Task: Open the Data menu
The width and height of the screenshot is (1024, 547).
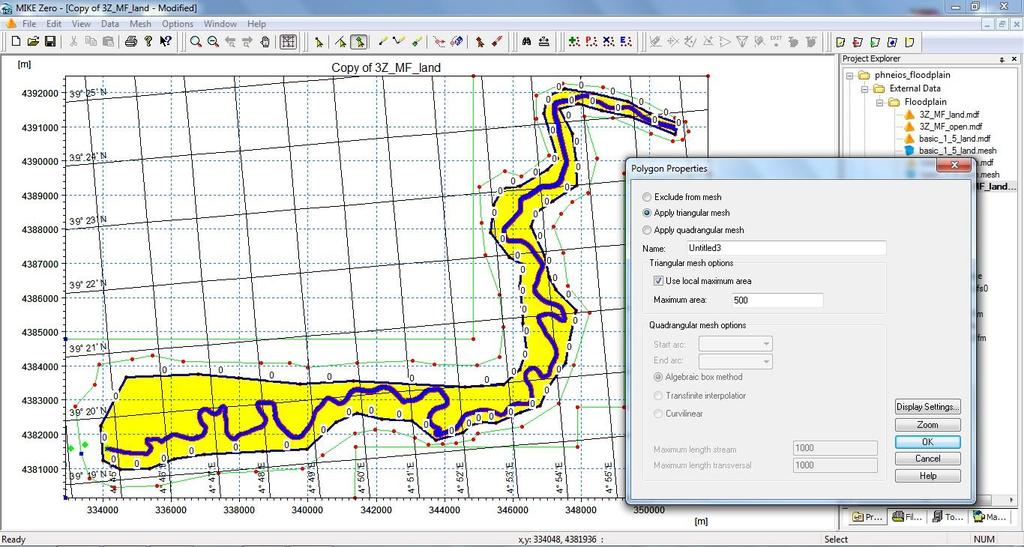Action: 110,23
